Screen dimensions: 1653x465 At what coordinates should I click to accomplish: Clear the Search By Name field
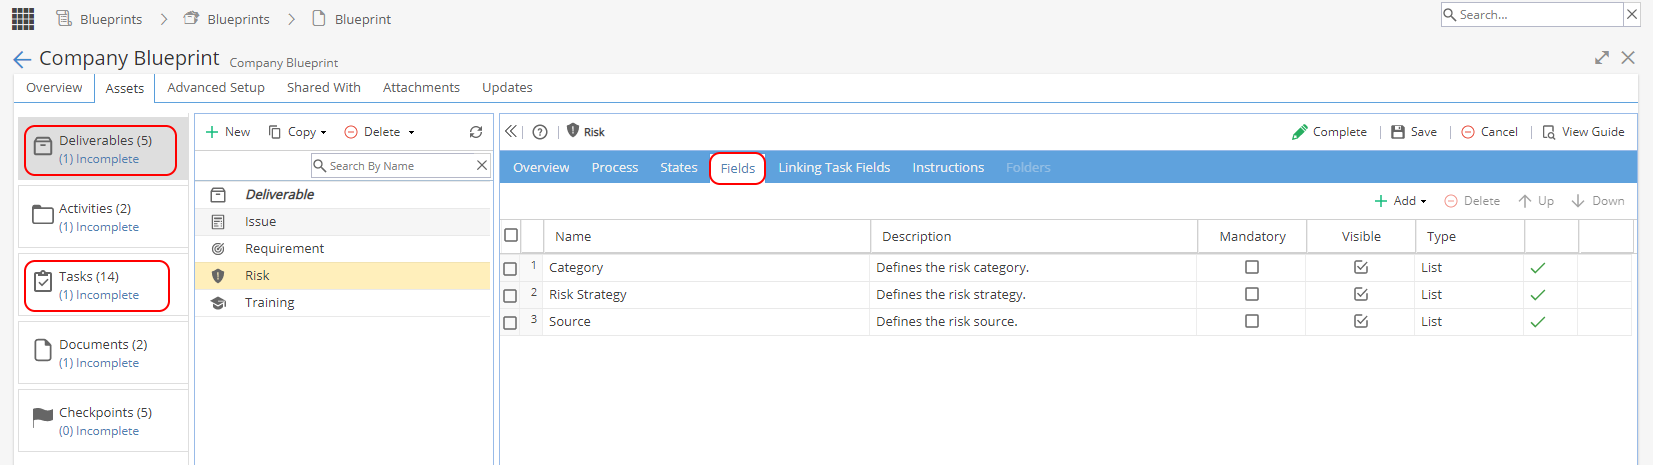(x=482, y=165)
